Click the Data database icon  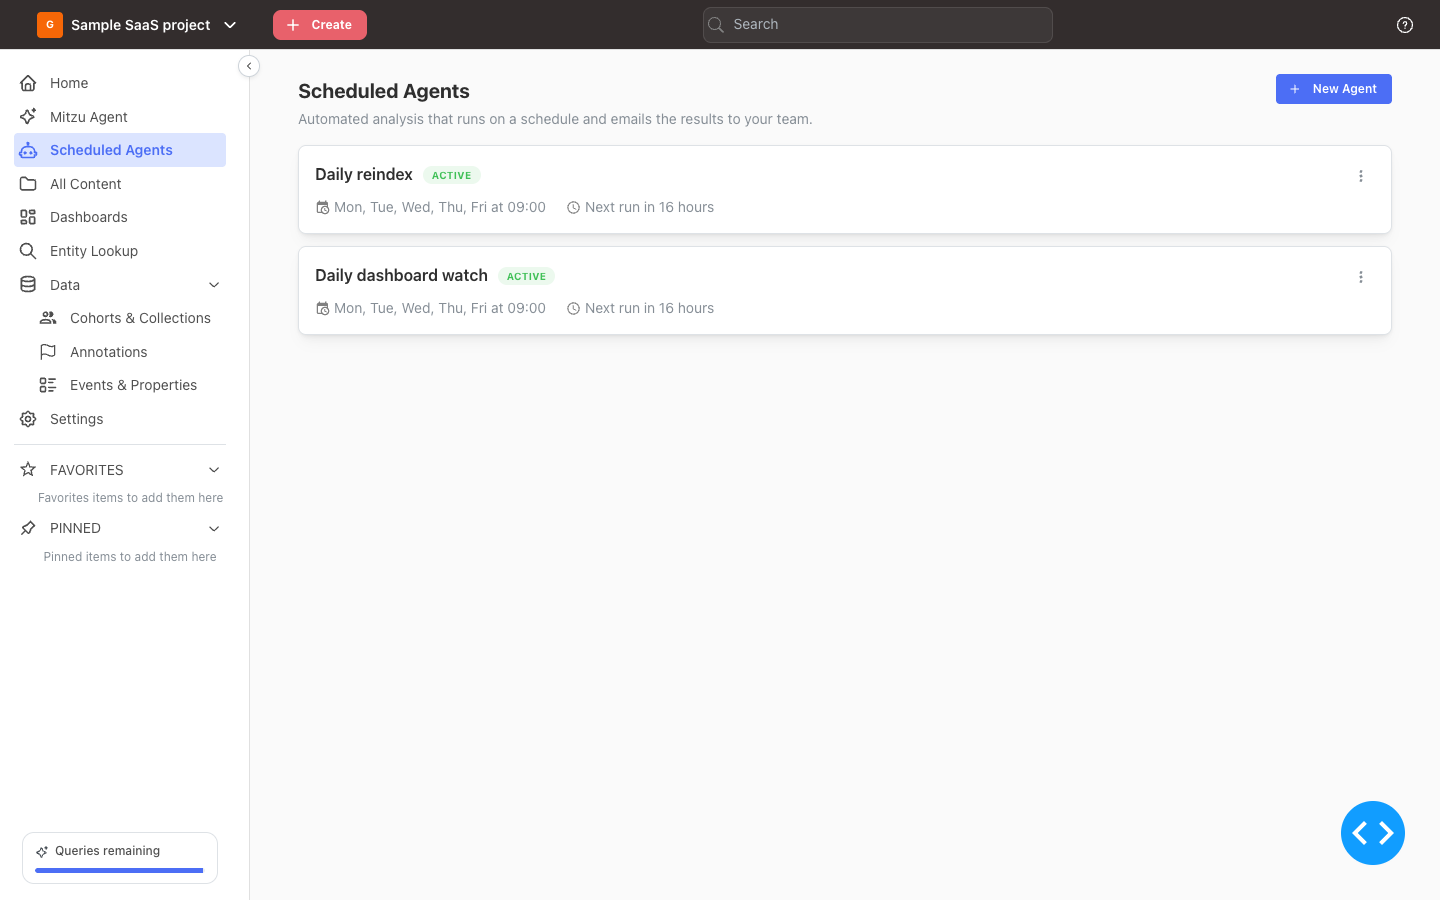(x=28, y=285)
